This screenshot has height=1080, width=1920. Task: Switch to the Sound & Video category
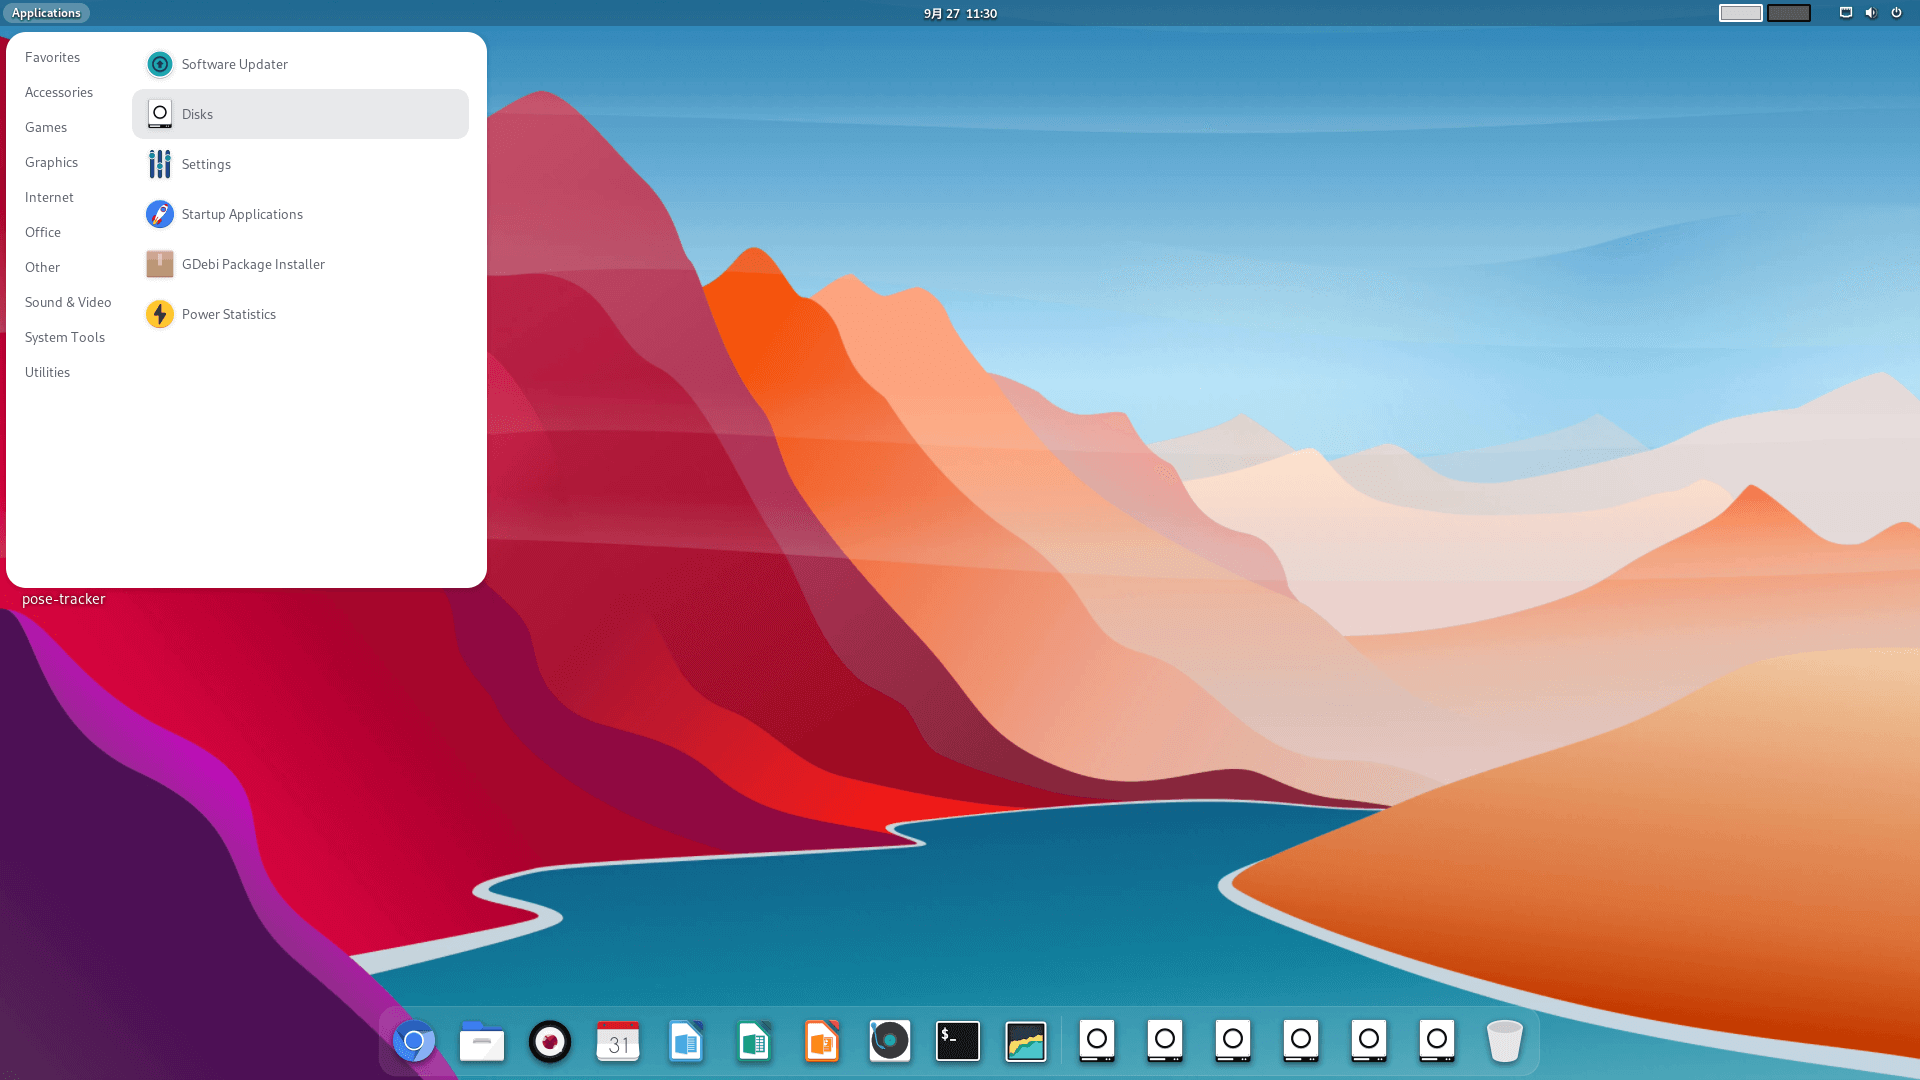68,302
